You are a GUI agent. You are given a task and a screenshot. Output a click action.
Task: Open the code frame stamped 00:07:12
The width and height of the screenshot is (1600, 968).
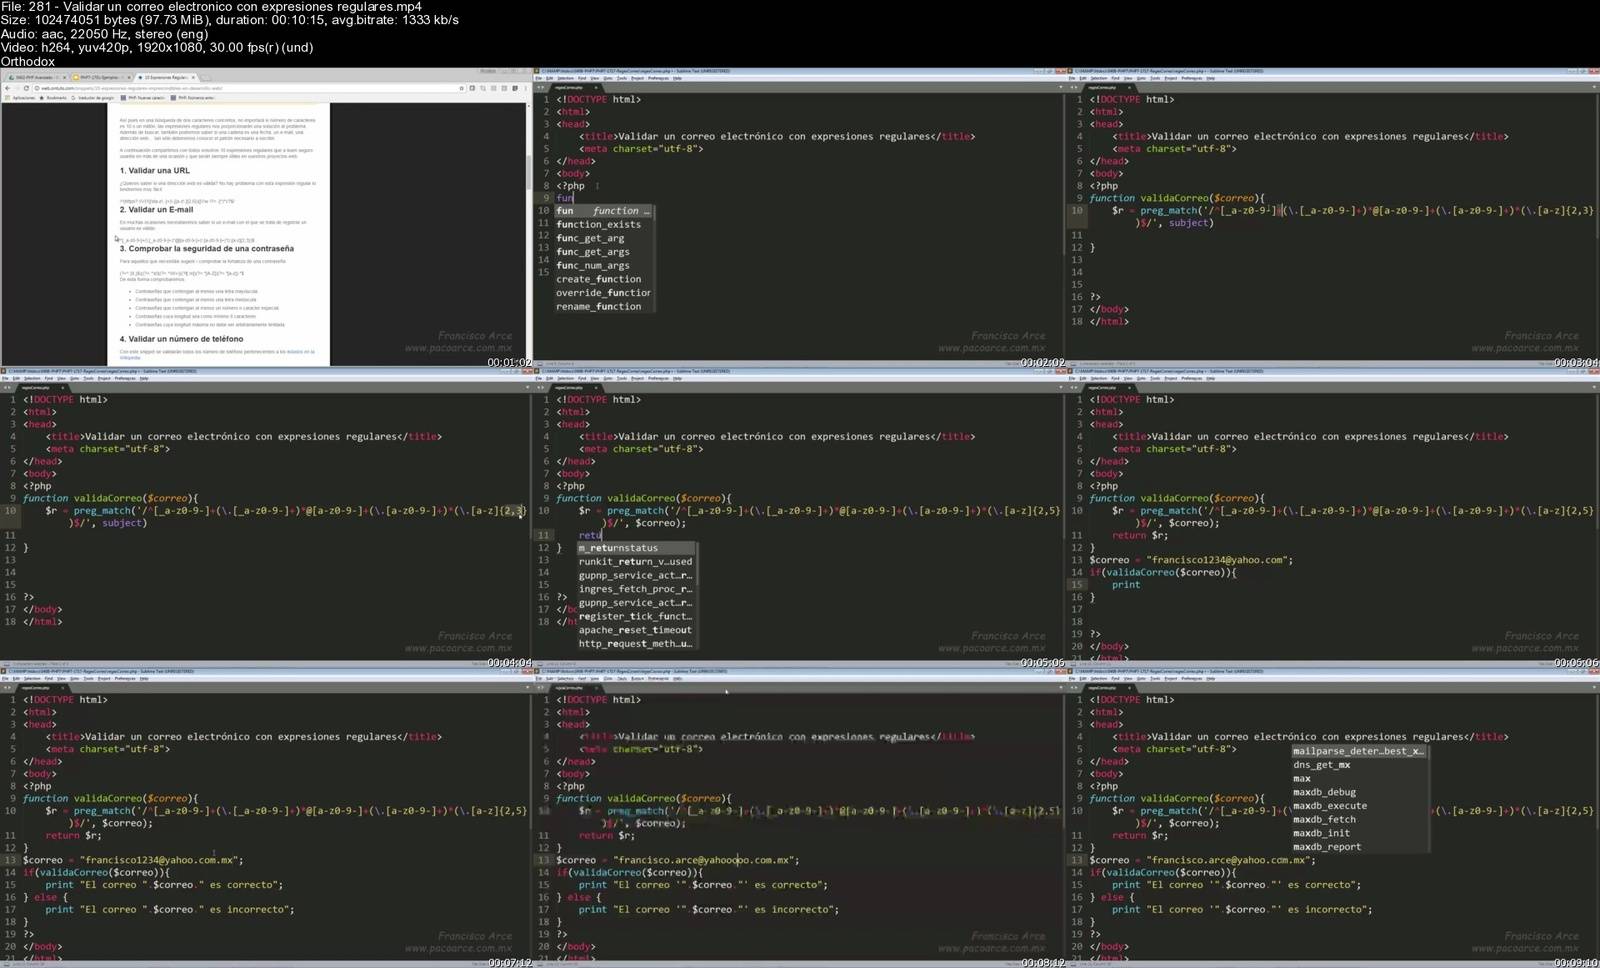266,817
